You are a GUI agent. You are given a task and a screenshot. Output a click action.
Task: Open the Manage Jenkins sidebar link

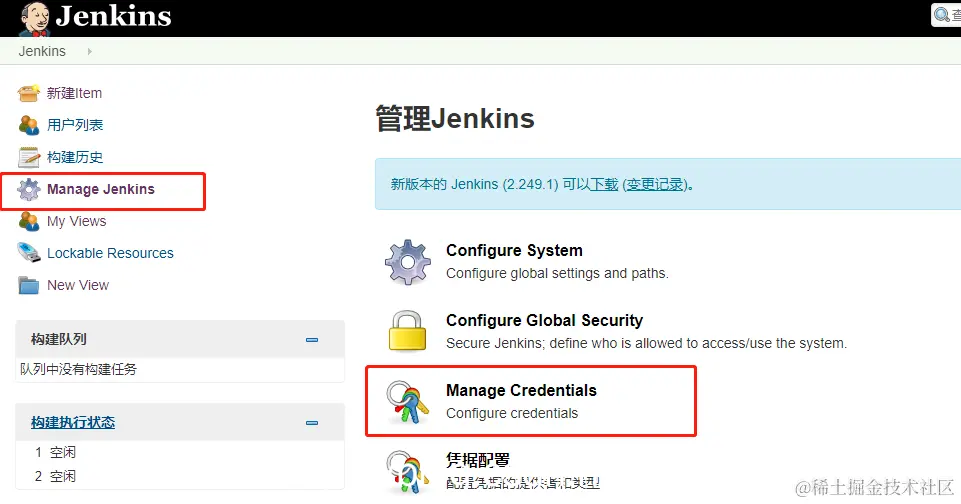(x=101, y=189)
